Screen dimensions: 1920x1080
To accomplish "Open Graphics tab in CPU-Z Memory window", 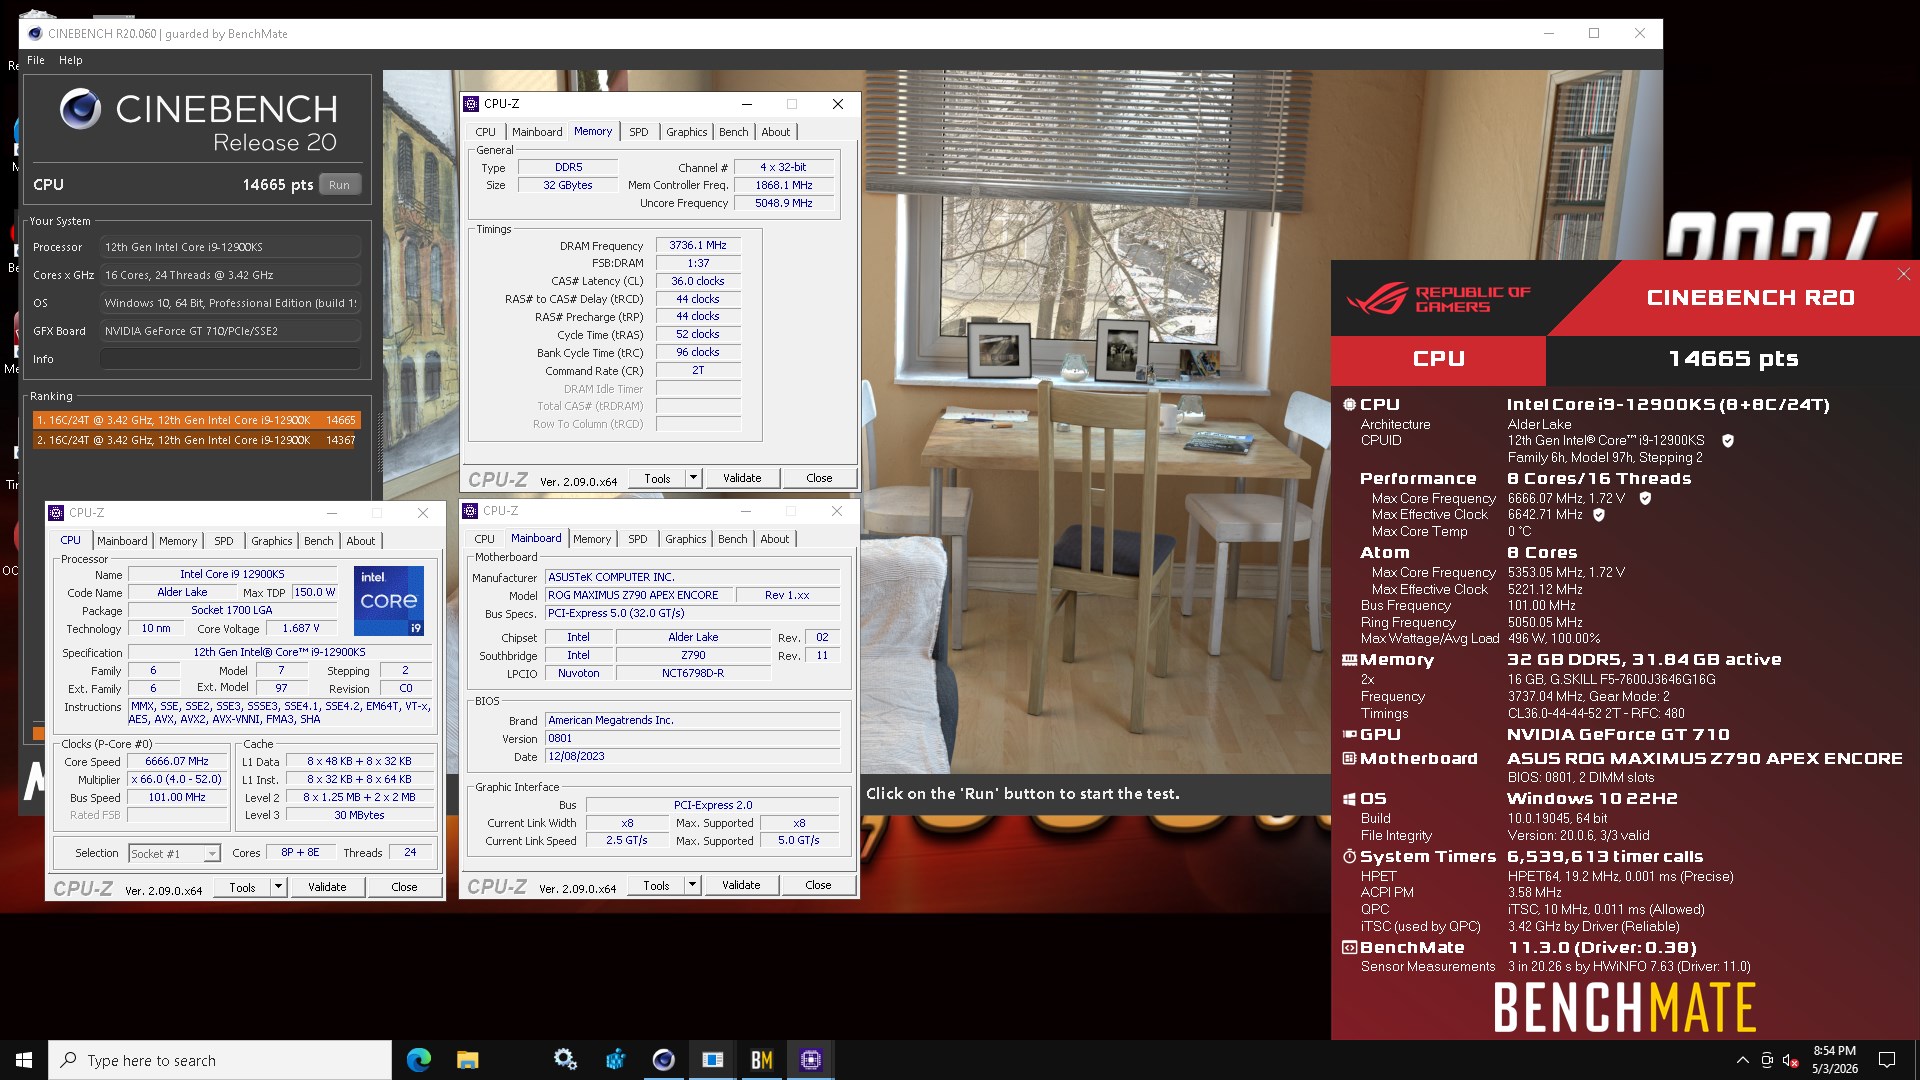I will [x=687, y=132].
